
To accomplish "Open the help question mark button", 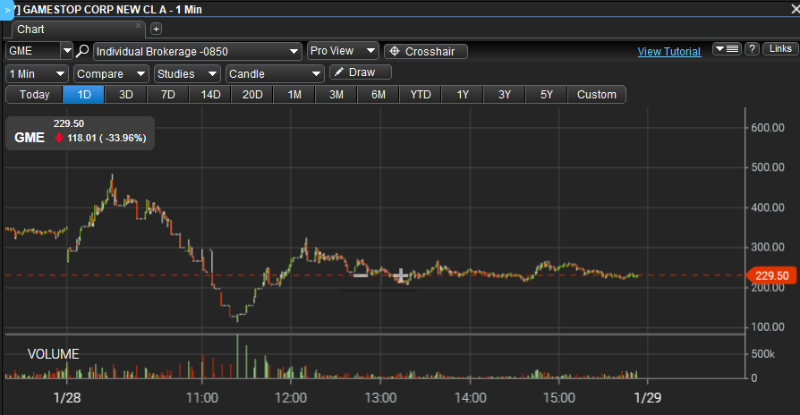I will (752, 49).
